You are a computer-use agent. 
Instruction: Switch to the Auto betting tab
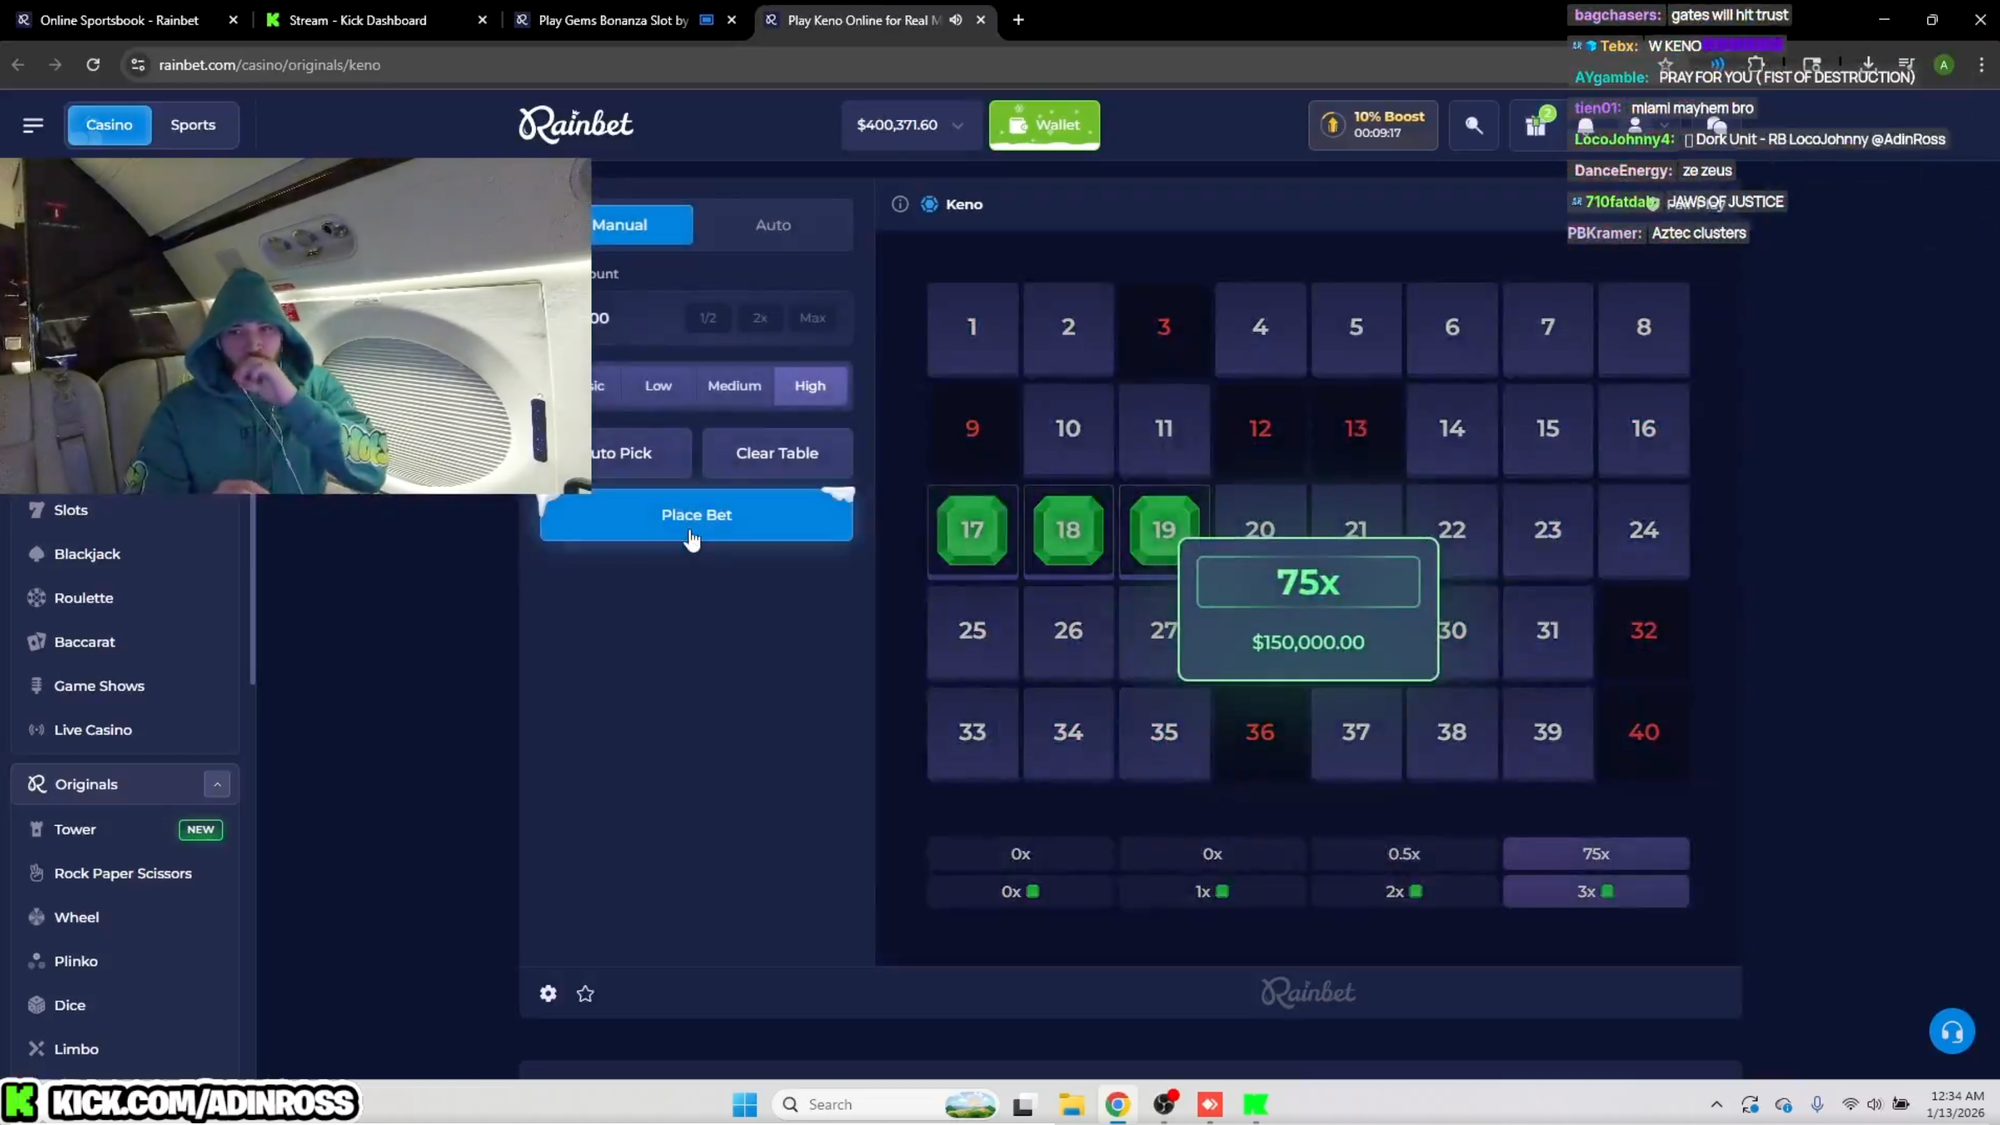772,225
